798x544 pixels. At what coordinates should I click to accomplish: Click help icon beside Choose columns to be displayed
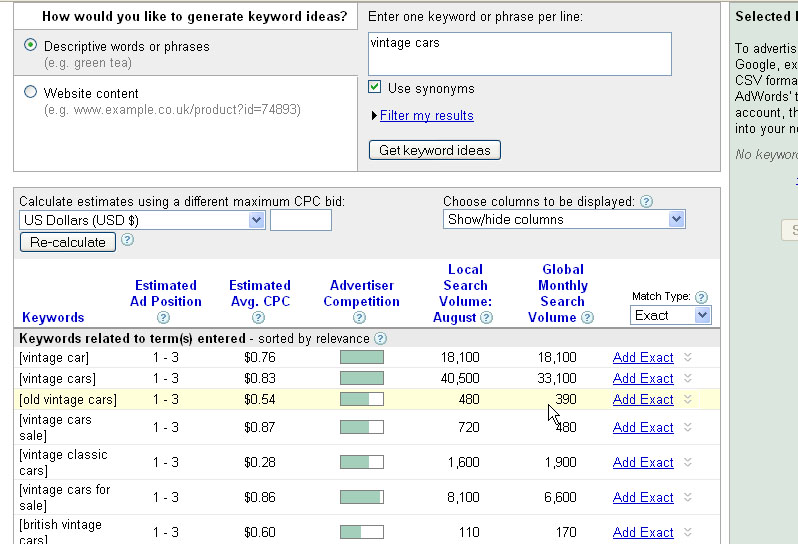coord(646,202)
